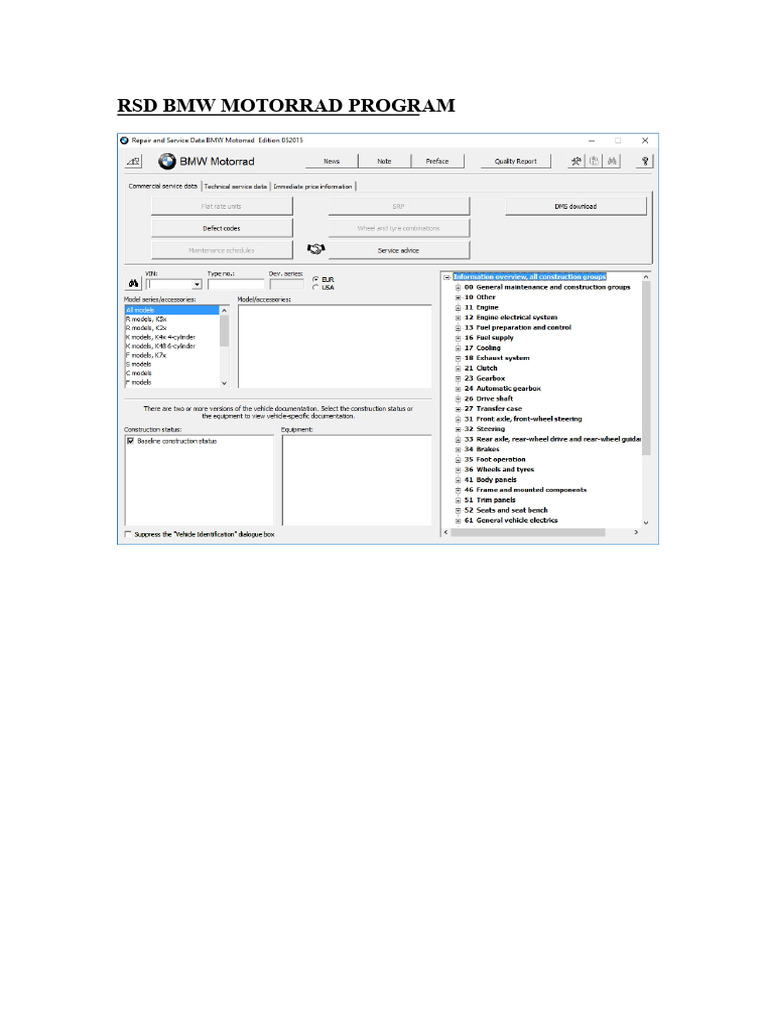Click the News button

(332, 161)
